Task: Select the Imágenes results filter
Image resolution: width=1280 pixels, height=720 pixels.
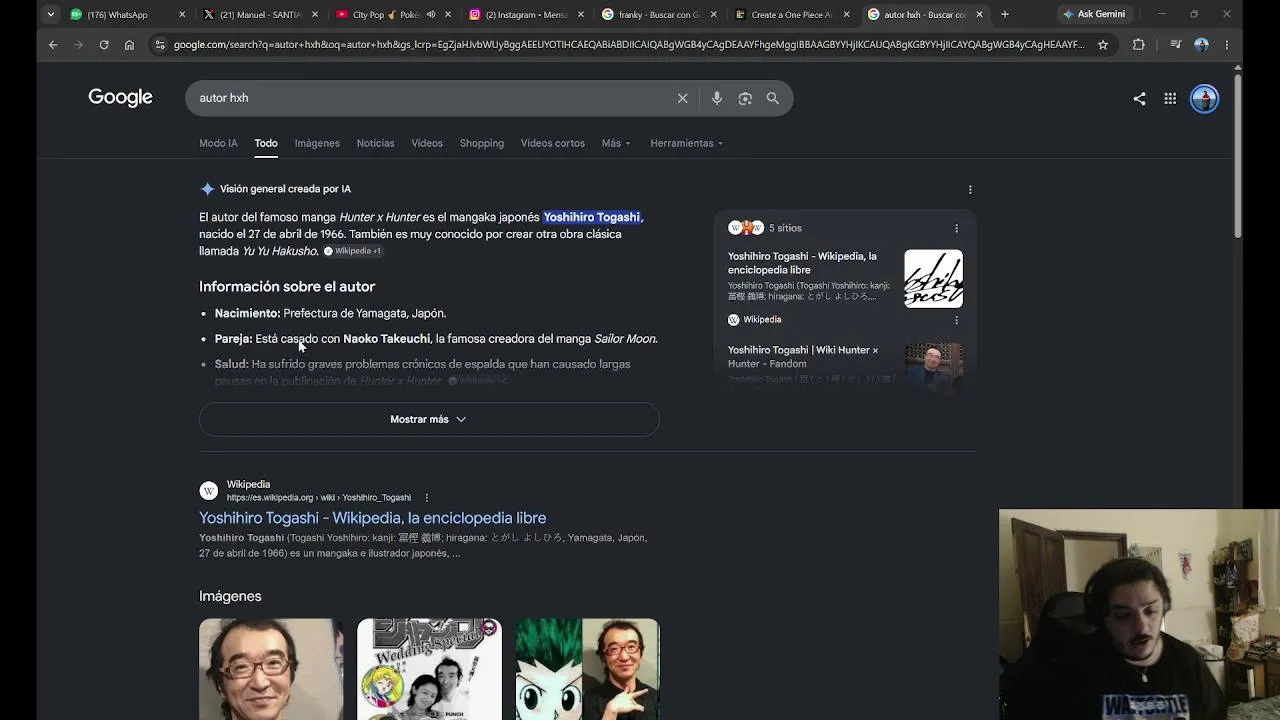Action: coord(317,143)
